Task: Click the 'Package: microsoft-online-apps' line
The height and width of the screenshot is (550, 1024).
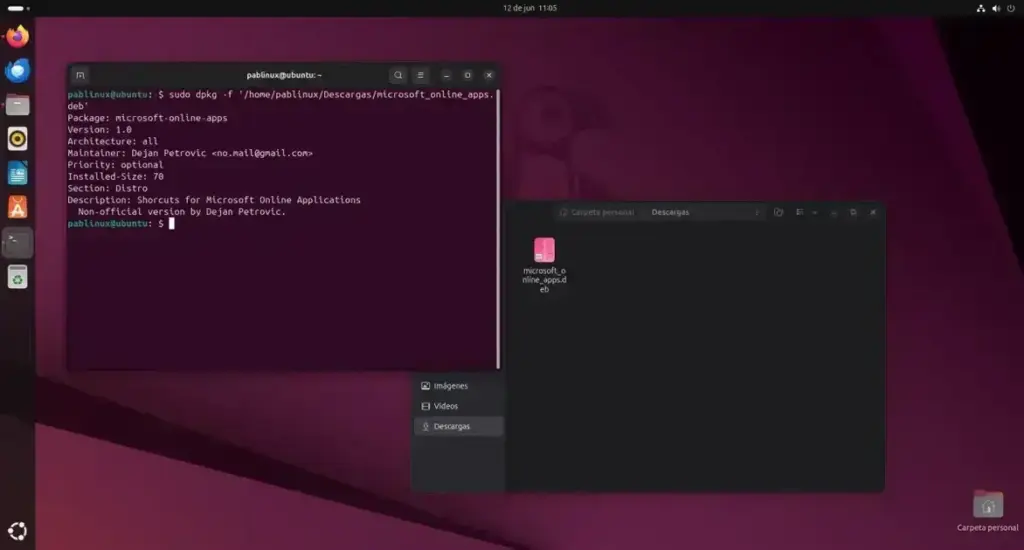Action: [x=148, y=118]
